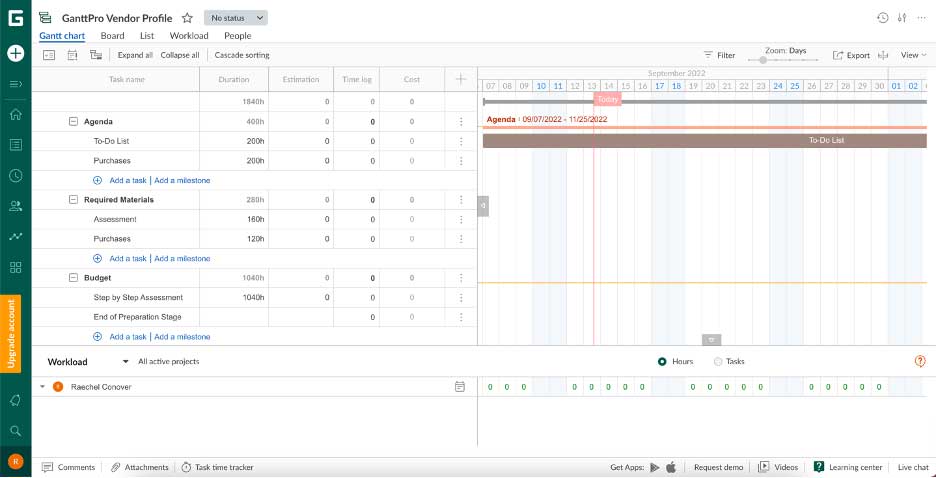Star the GanttPro Vendor Profile project
Screen dimensions: 936x478
187,18
